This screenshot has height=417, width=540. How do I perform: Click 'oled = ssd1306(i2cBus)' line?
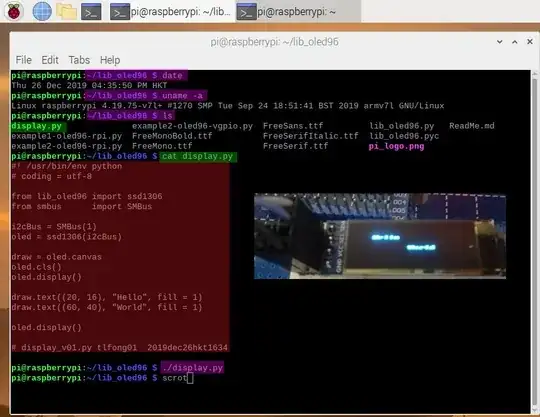(66, 237)
